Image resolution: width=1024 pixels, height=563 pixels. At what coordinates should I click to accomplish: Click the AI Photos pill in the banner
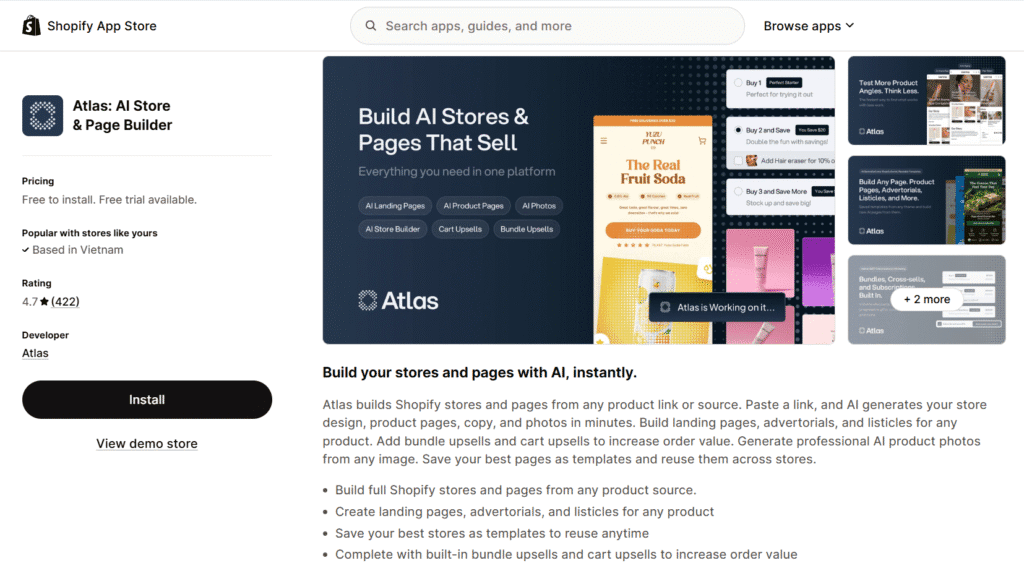539,206
